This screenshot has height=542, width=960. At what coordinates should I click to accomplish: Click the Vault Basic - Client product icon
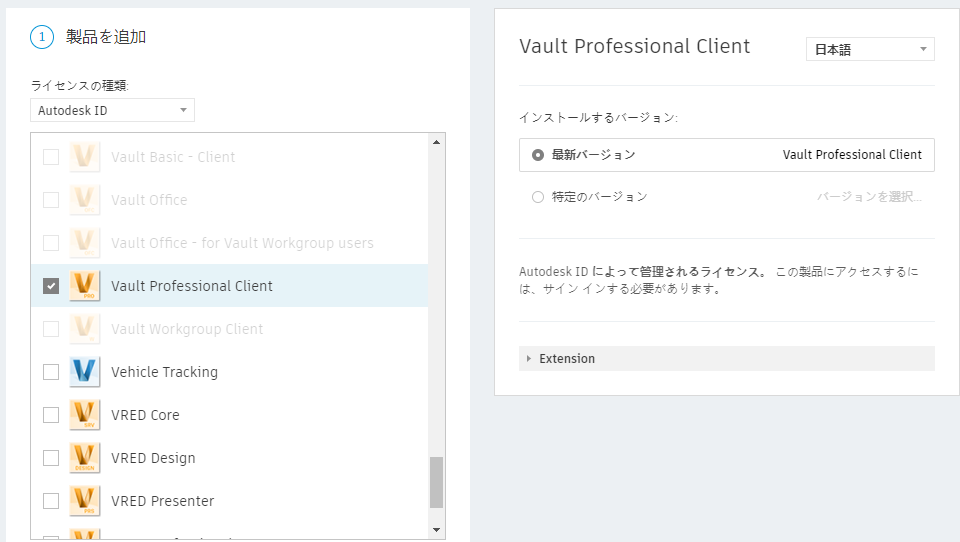pos(84,157)
